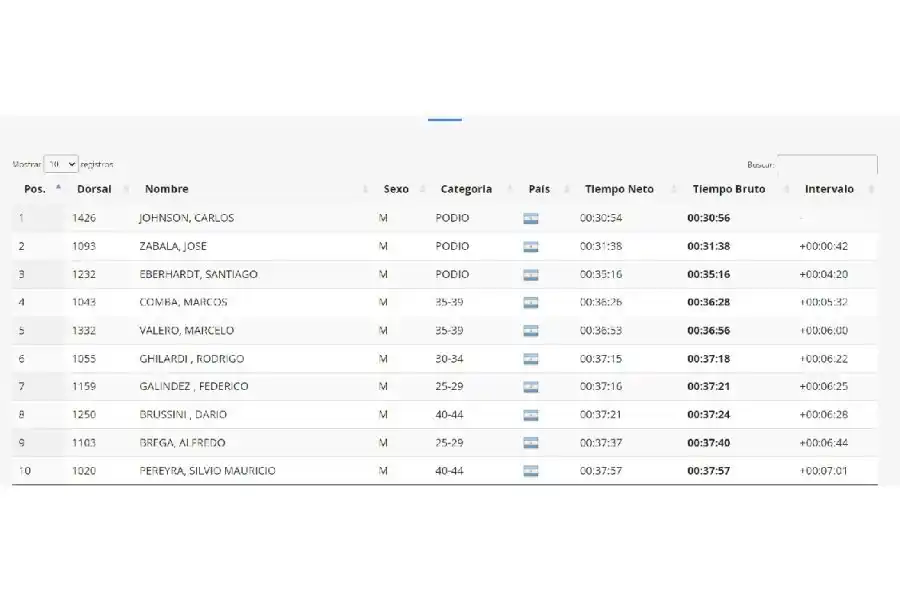Sort the table by Dorsal column
This screenshot has width=900, height=600.
click(x=94, y=189)
